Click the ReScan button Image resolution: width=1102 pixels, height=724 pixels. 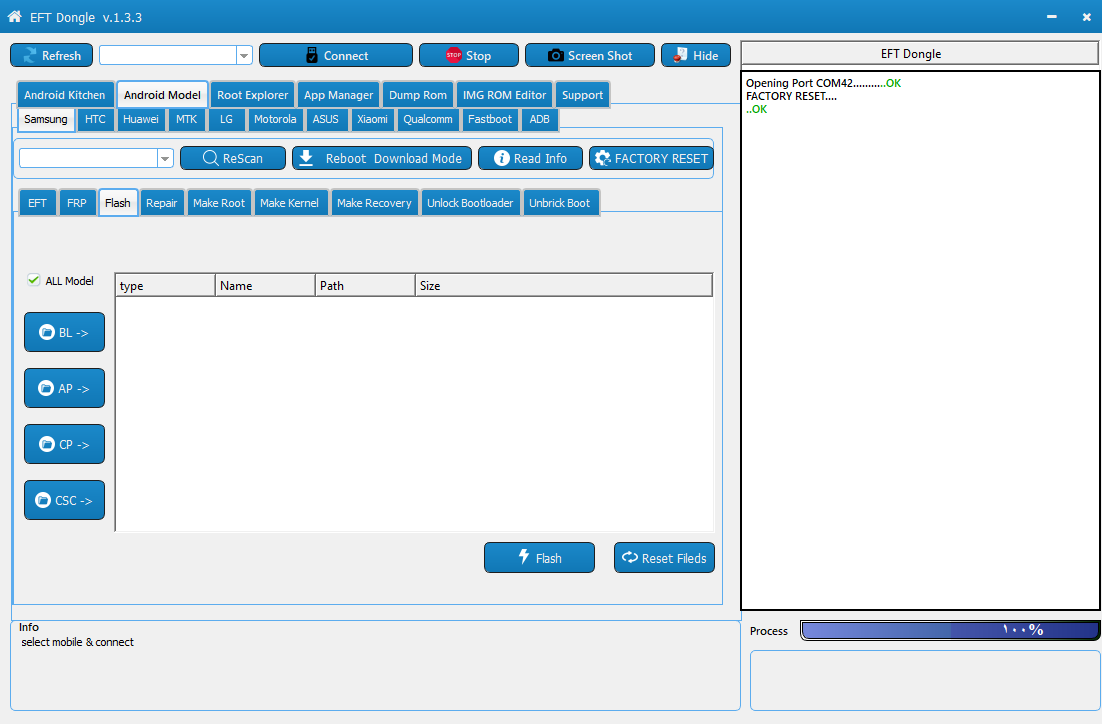pos(233,158)
